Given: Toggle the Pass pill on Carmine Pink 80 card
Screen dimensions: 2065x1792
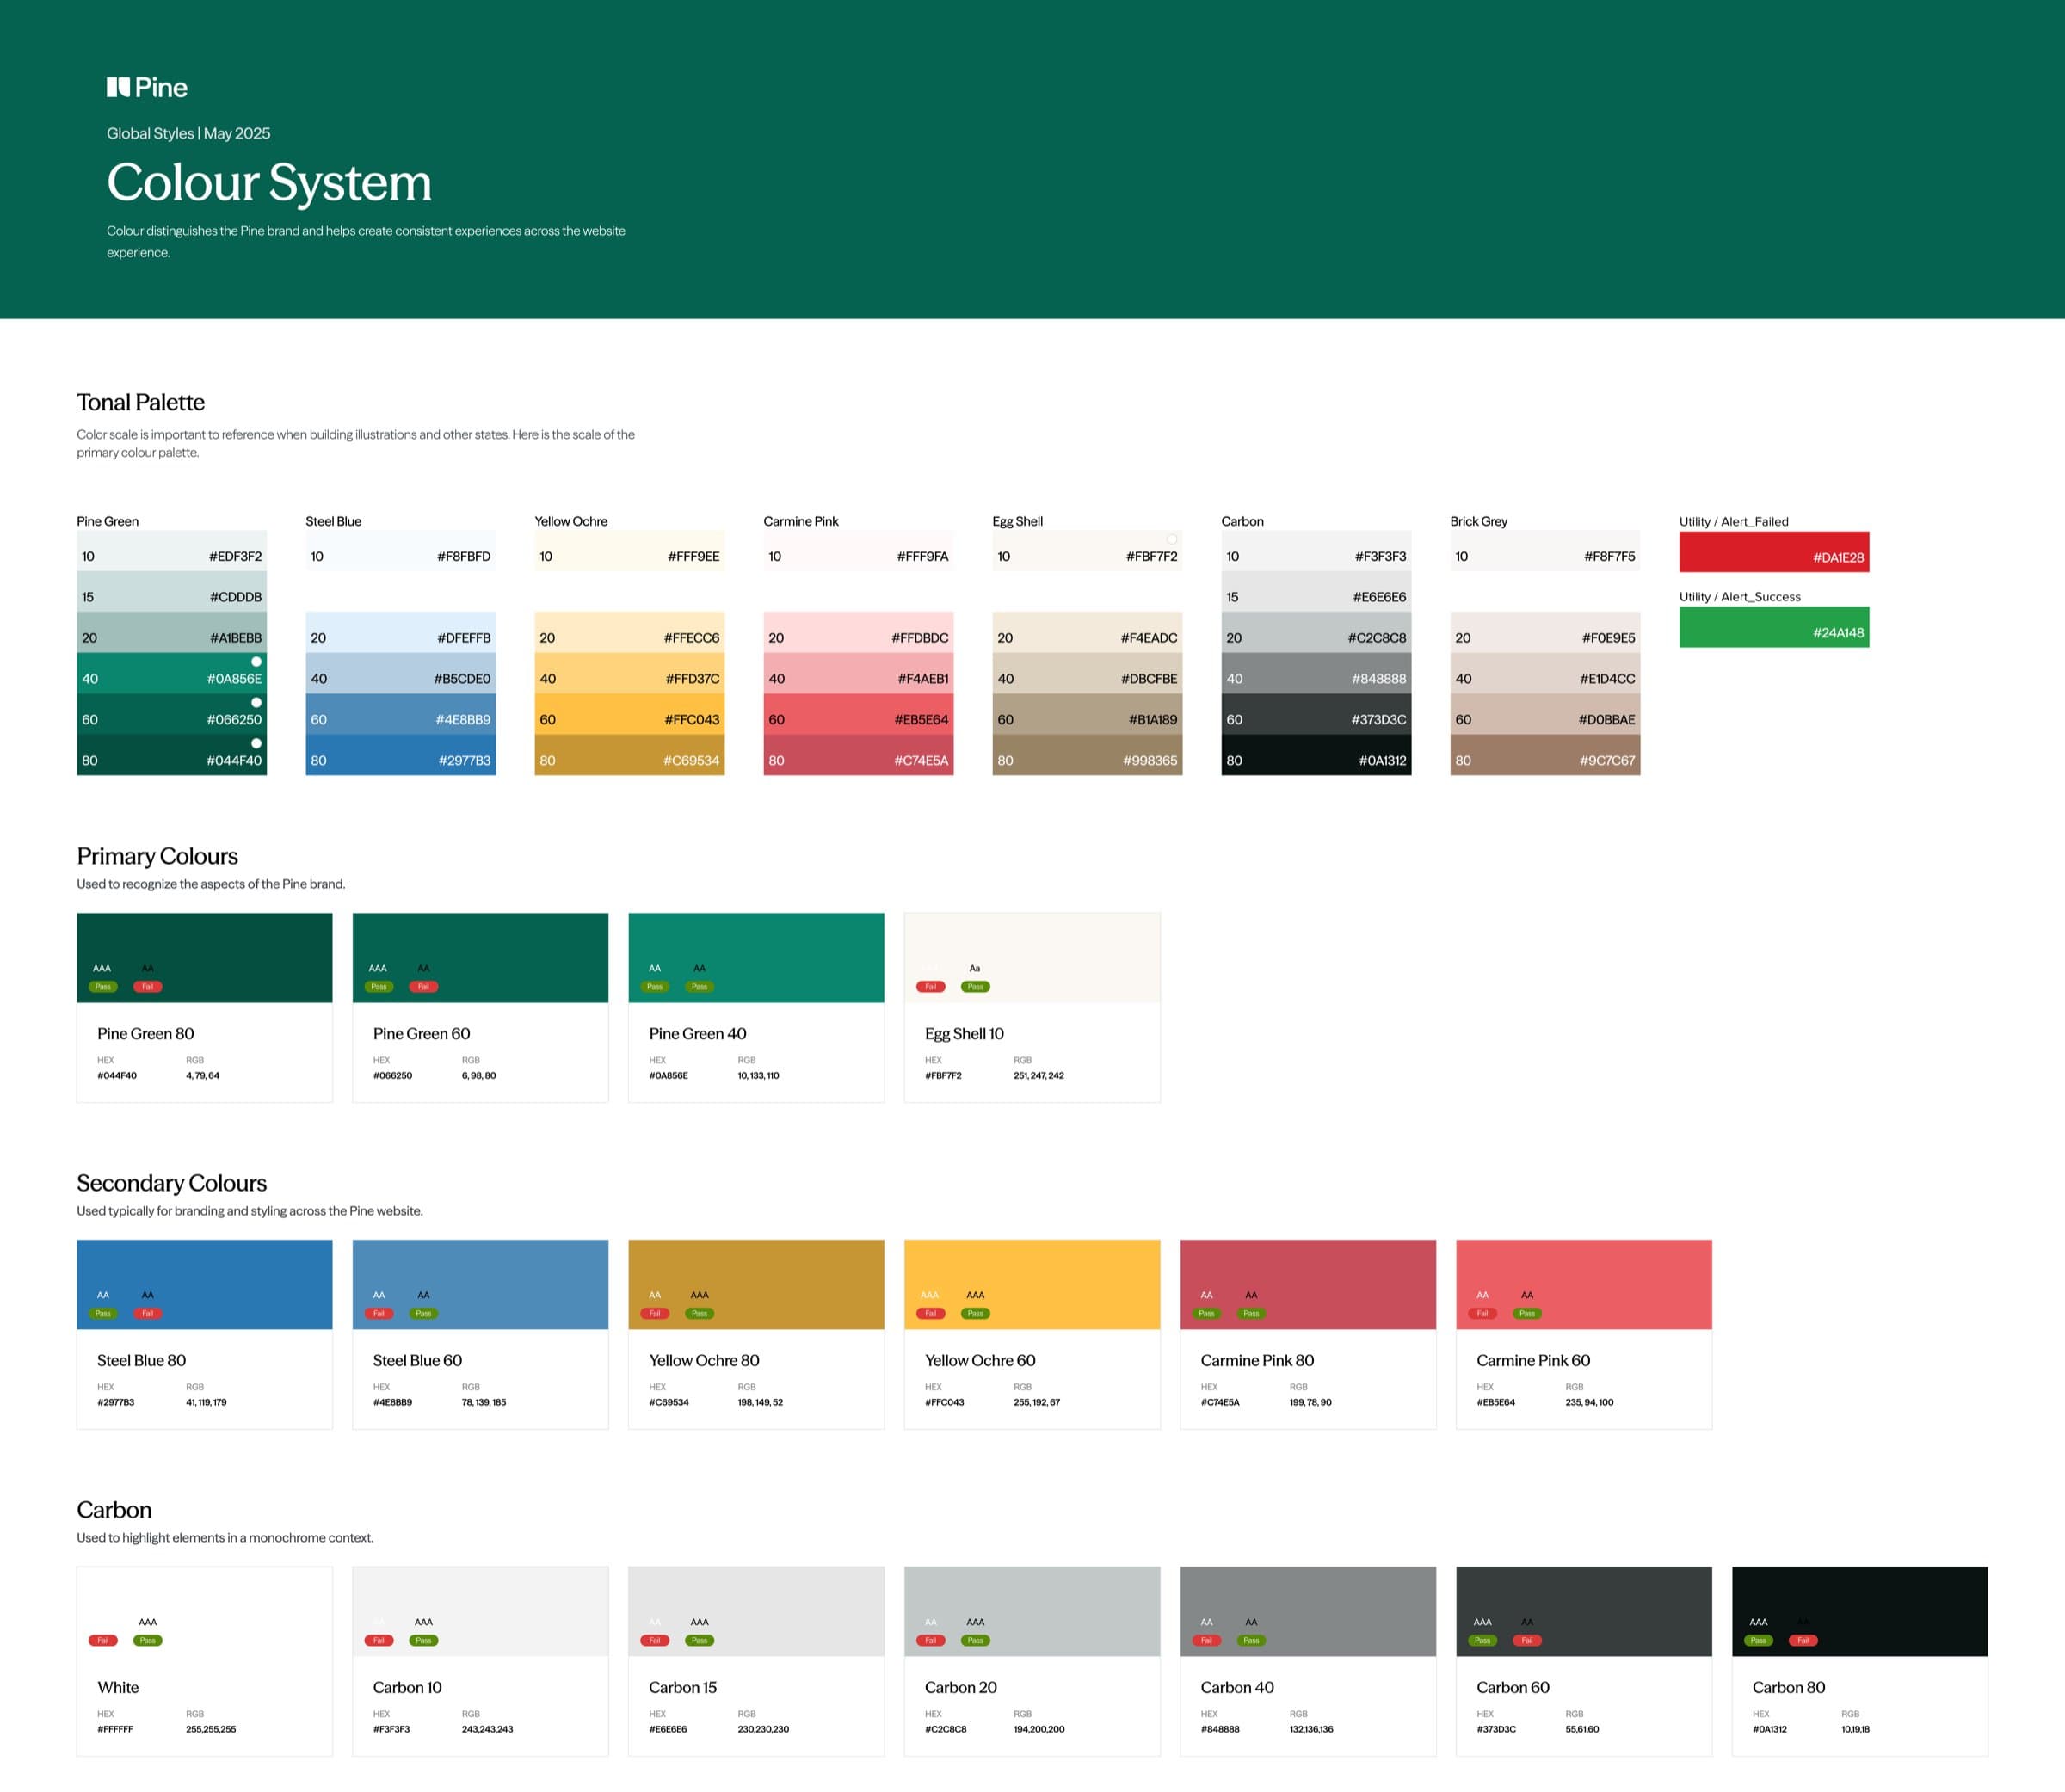Looking at the screenshot, I should (1206, 1313).
